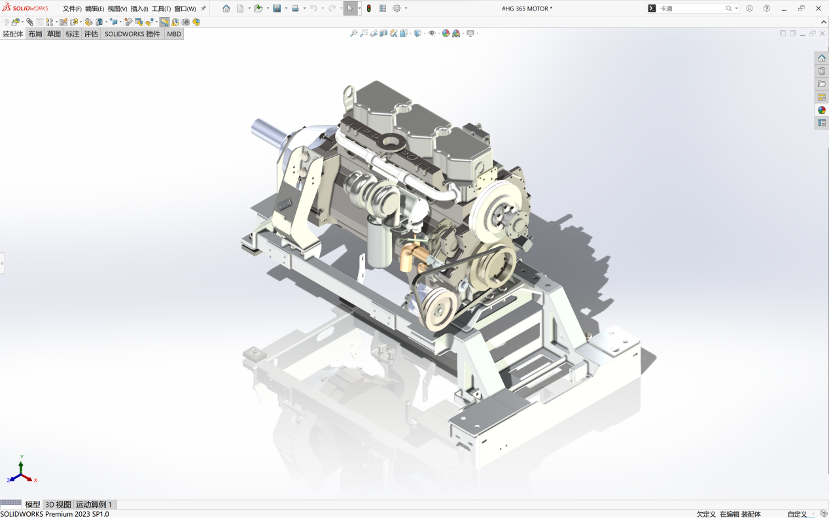
Task: Click the Save icon
Action: tap(276, 8)
